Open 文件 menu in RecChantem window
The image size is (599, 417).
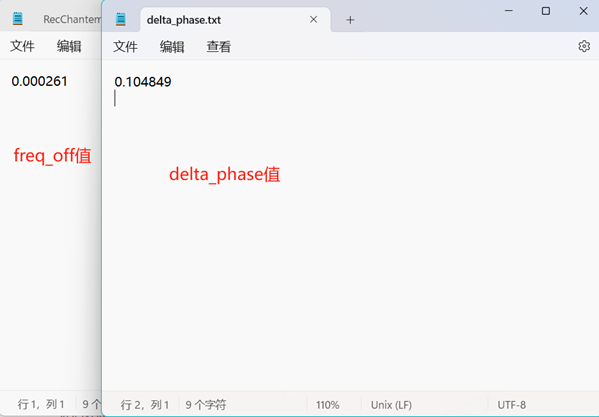tap(22, 46)
